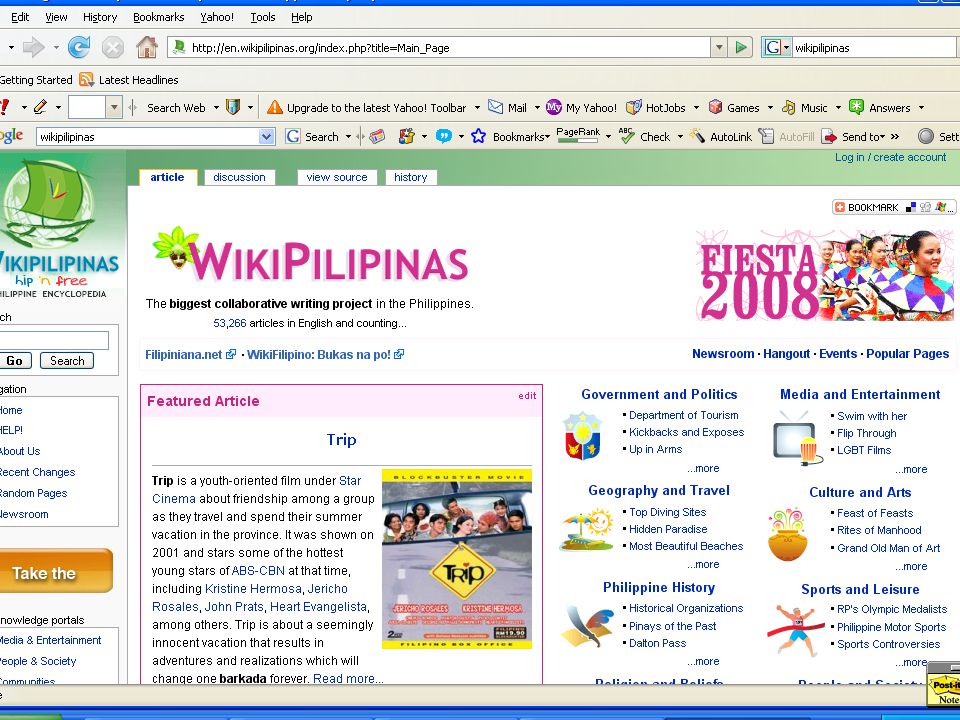The width and height of the screenshot is (960, 720).
Task: Click the sidebar Go button
Action: point(15,361)
